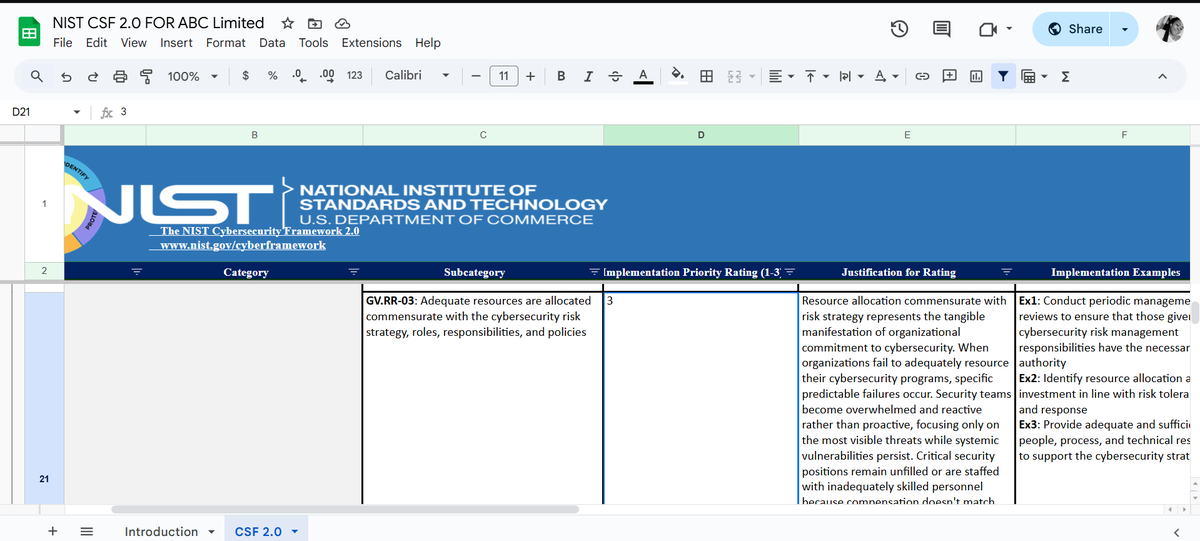Open the borders tool

(x=706, y=76)
